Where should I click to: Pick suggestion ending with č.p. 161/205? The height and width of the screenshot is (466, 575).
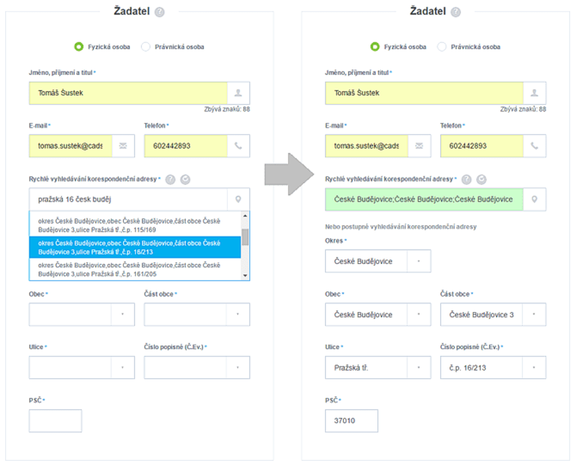pyautogui.click(x=135, y=269)
